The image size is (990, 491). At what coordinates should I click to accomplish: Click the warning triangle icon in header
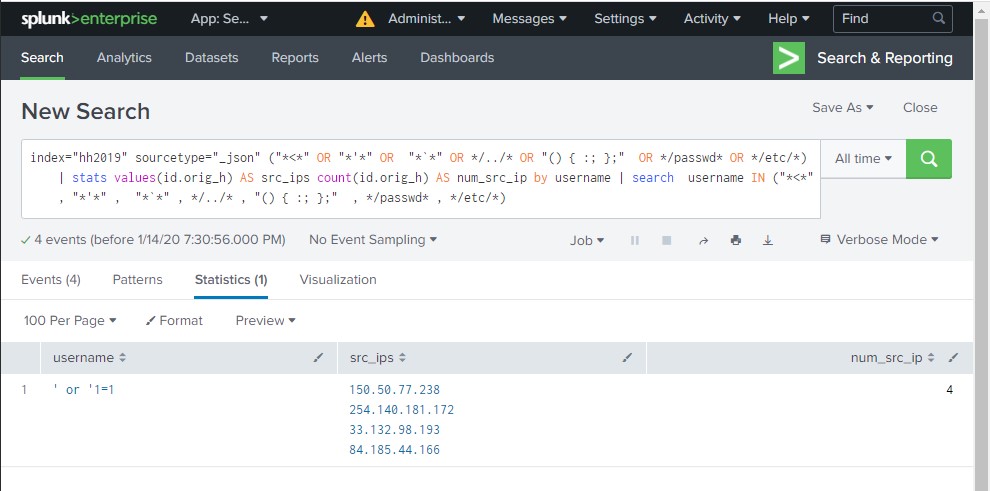pos(365,19)
